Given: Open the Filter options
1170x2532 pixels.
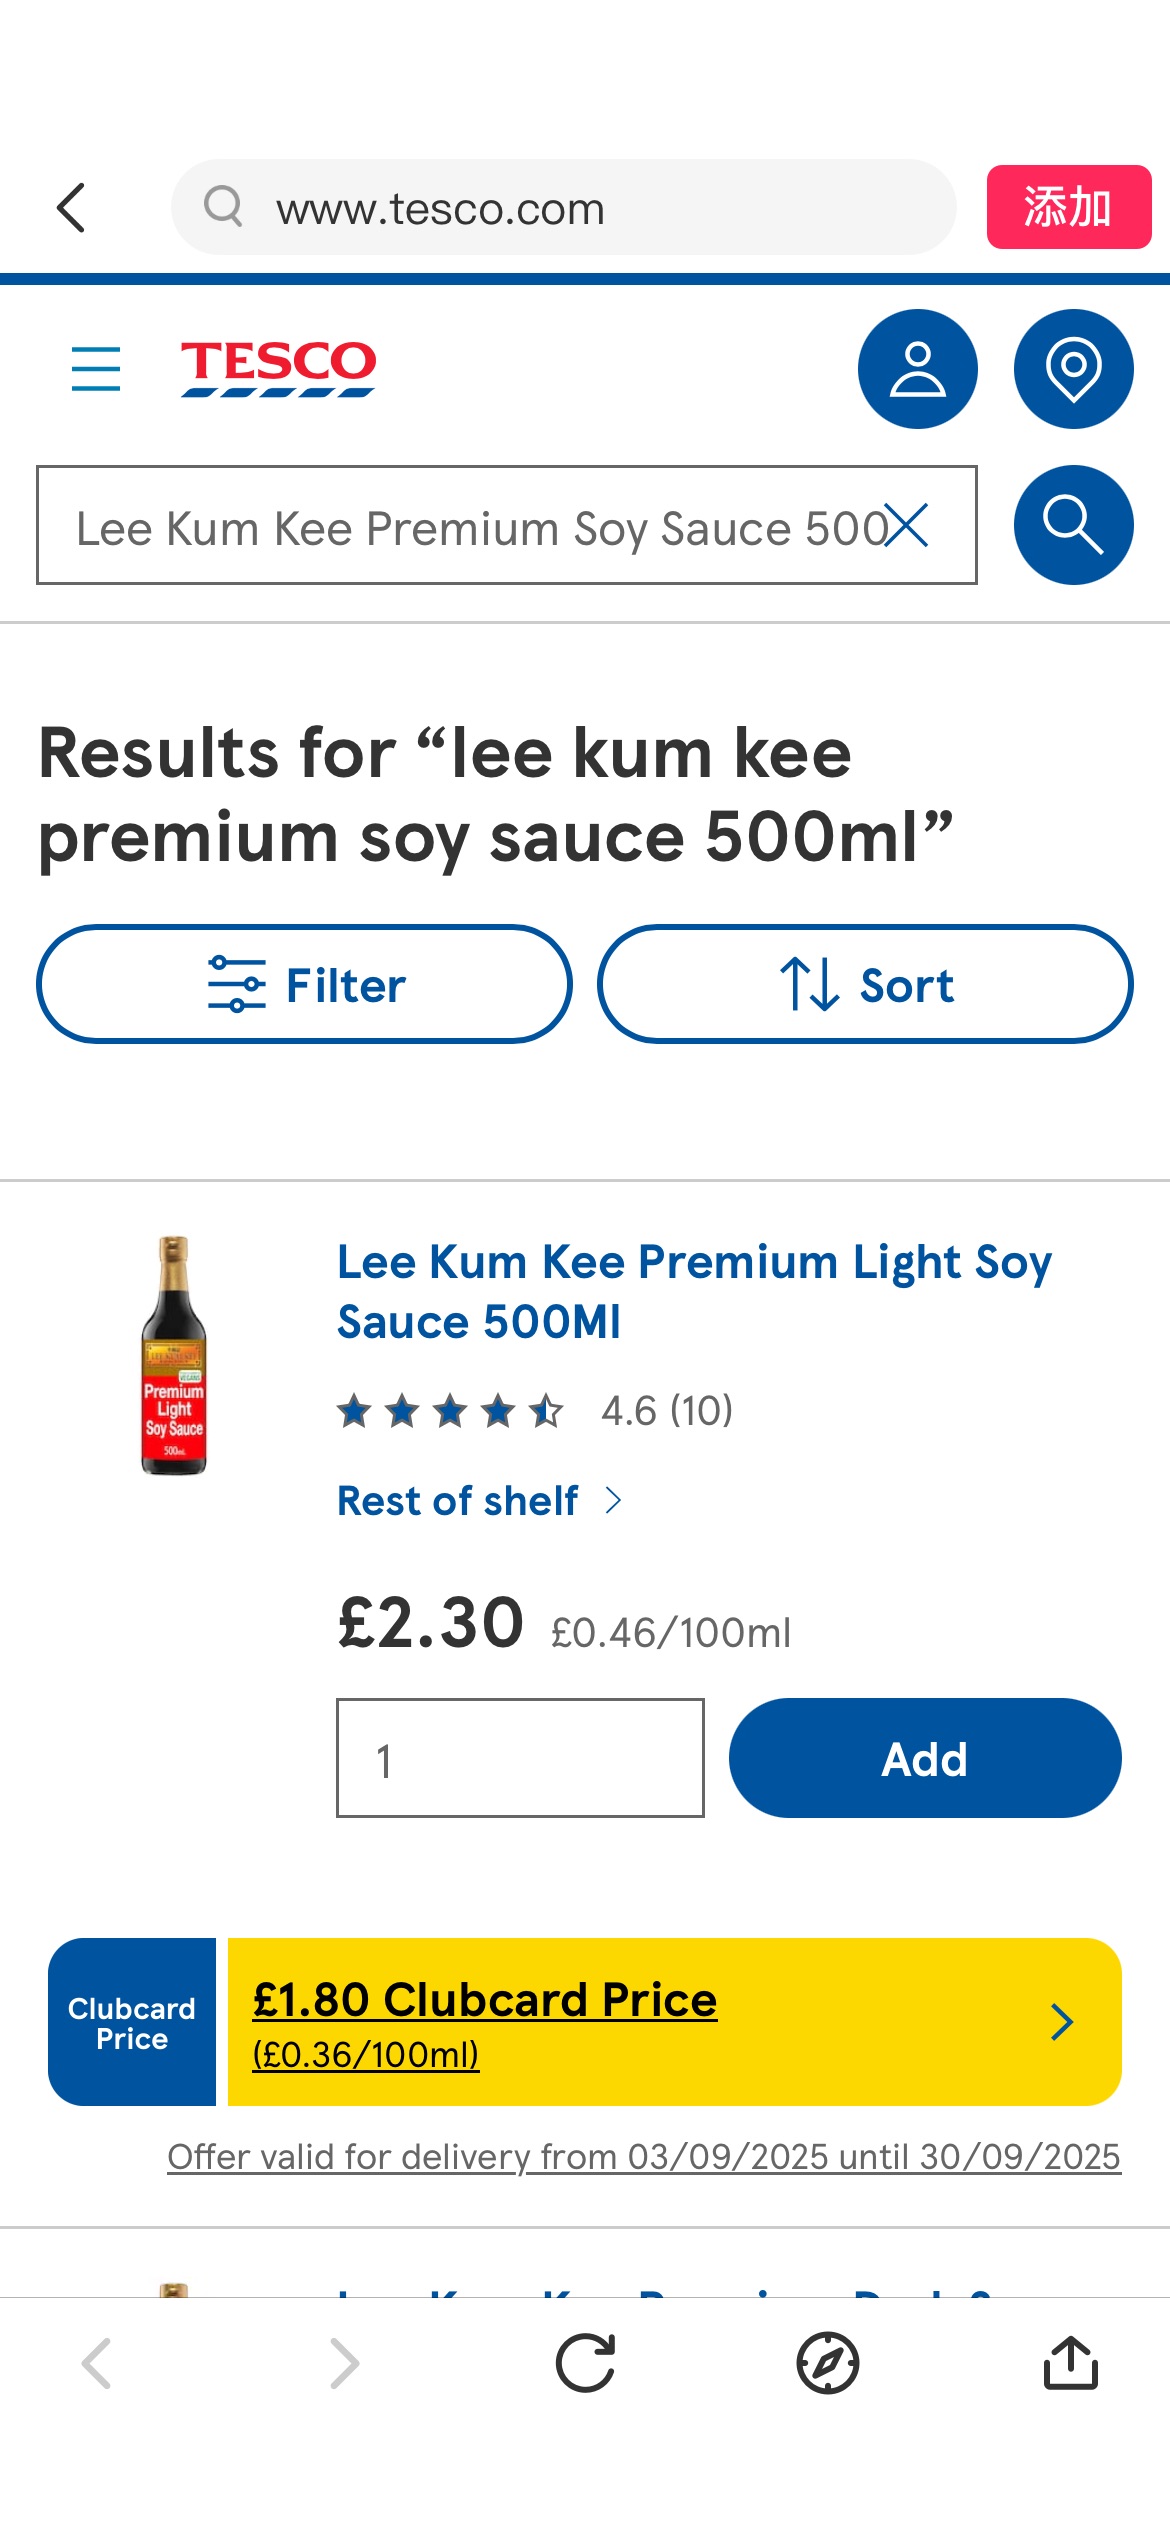Looking at the screenshot, I should (x=304, y=984).
